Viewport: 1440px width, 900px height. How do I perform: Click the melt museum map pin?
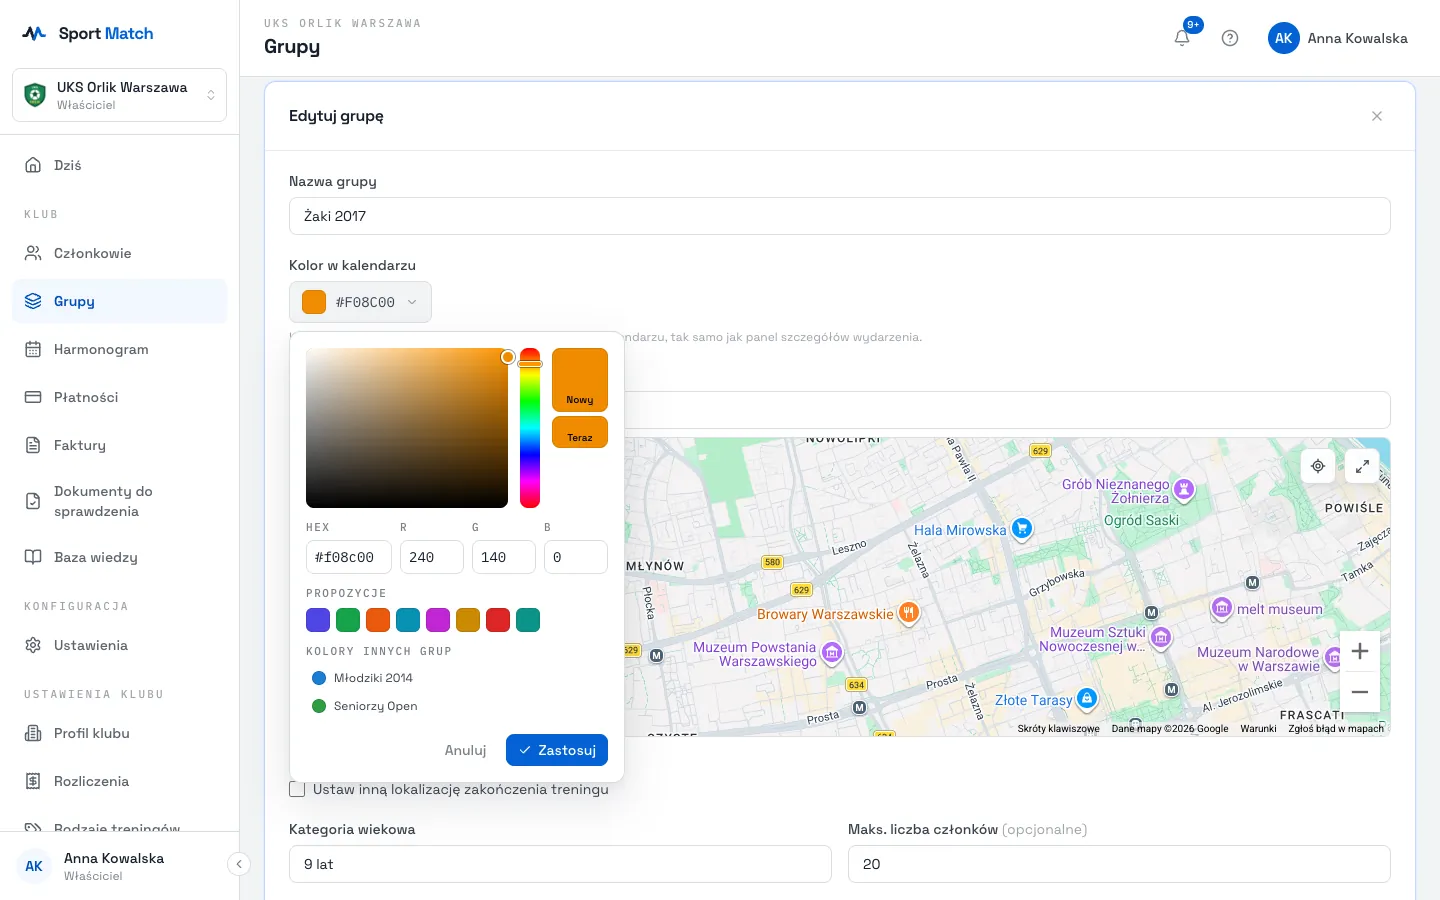[1221, 607]
